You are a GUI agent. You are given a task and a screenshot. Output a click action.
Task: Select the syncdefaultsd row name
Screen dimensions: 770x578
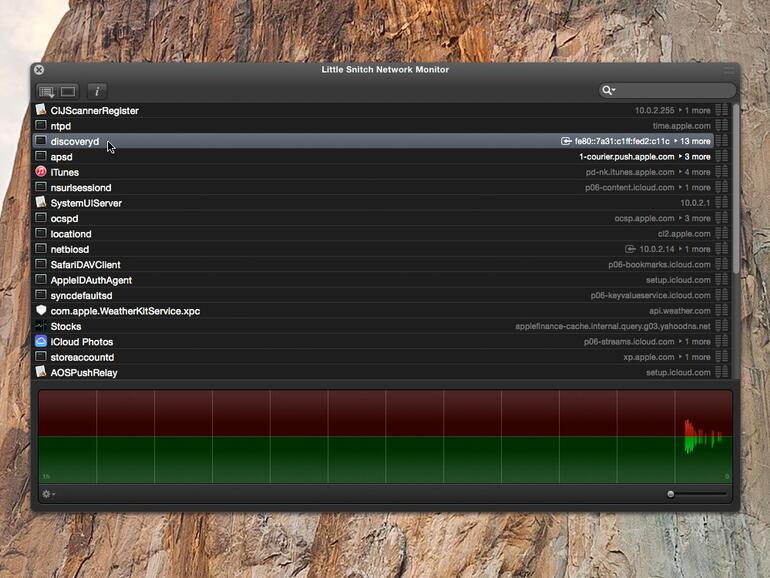[82, 296]
